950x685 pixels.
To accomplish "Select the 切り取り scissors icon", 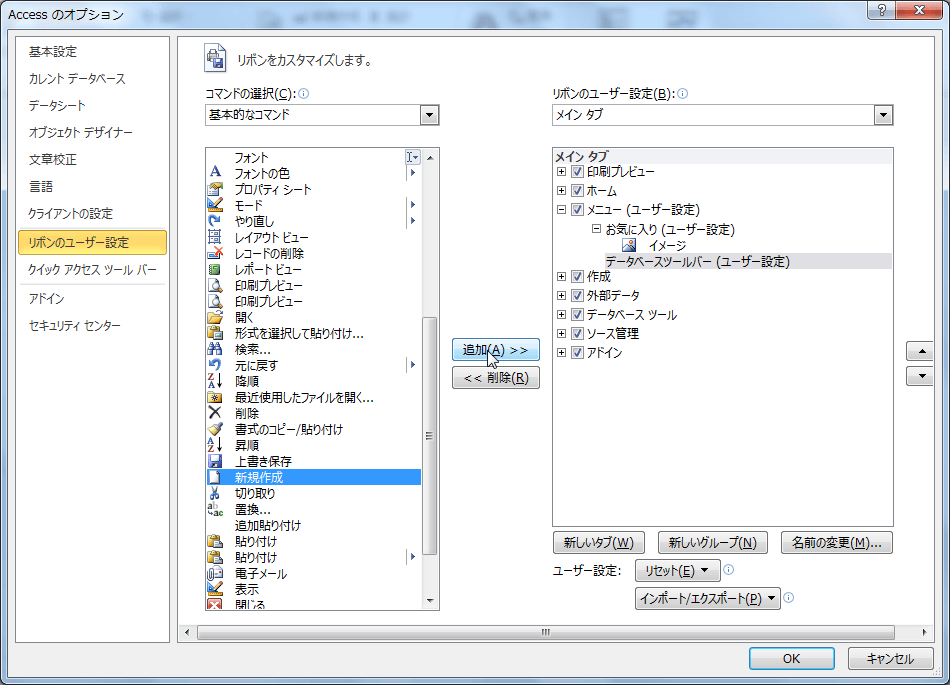I will (215, 494).
